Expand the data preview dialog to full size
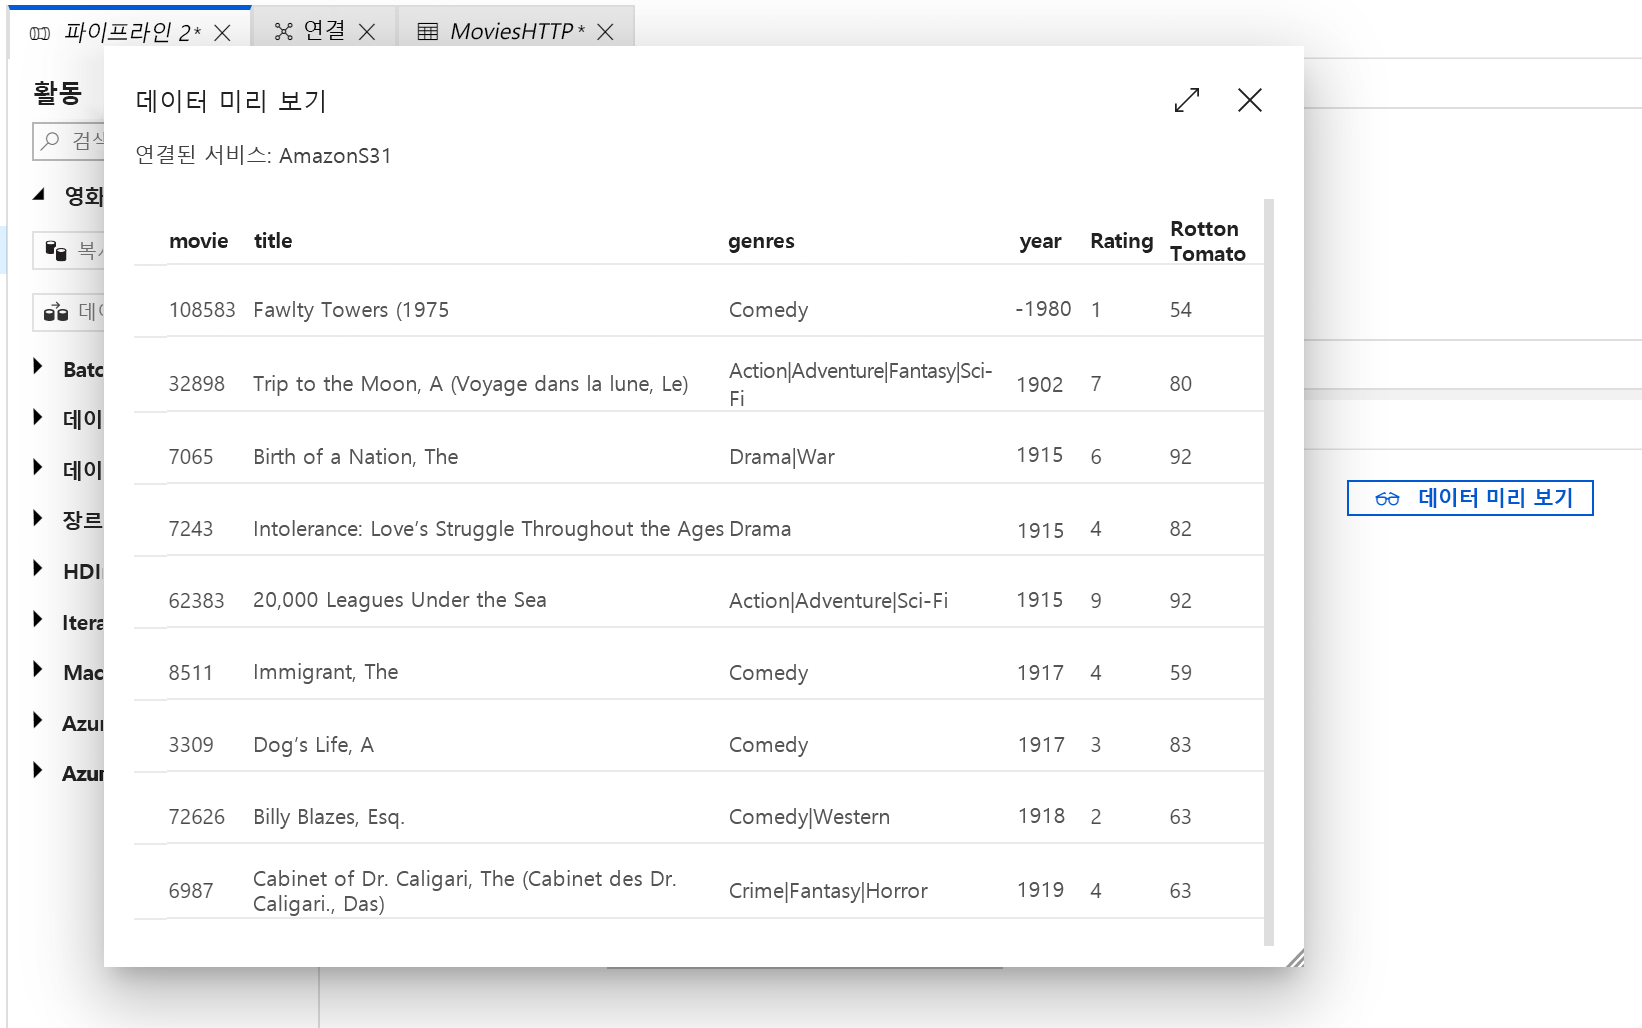This screenshot has height=1028, width=1642. [1187, 100]
